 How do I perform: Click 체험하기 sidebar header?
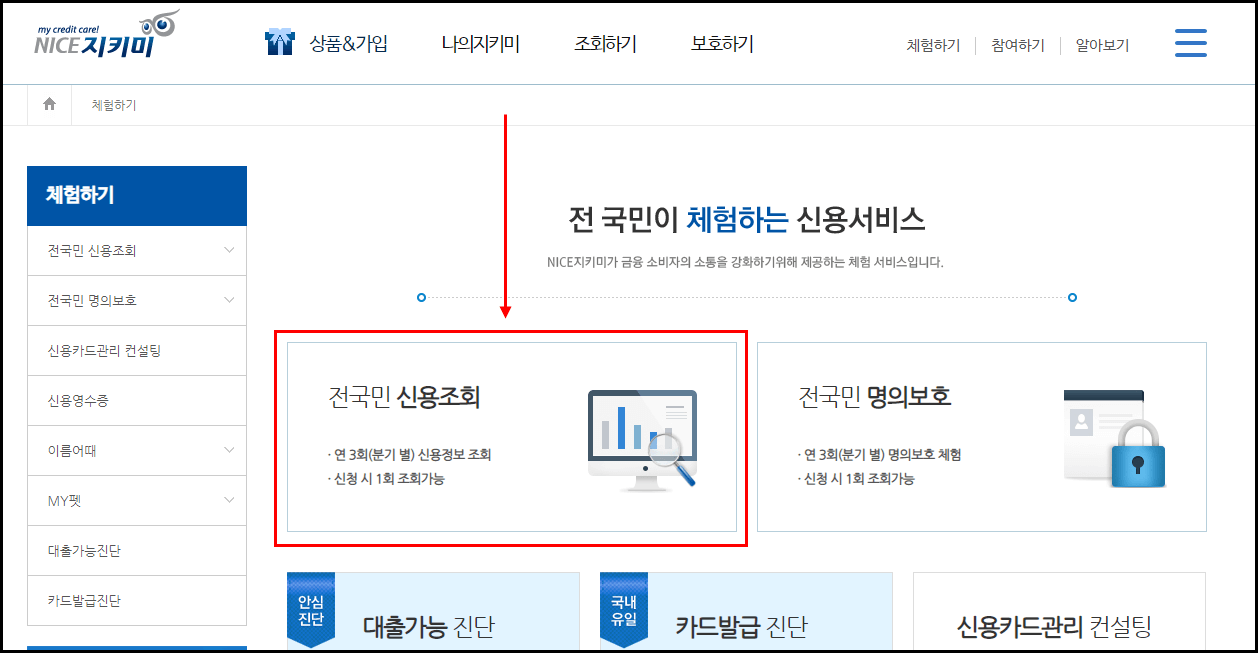[x=137, y=196]
